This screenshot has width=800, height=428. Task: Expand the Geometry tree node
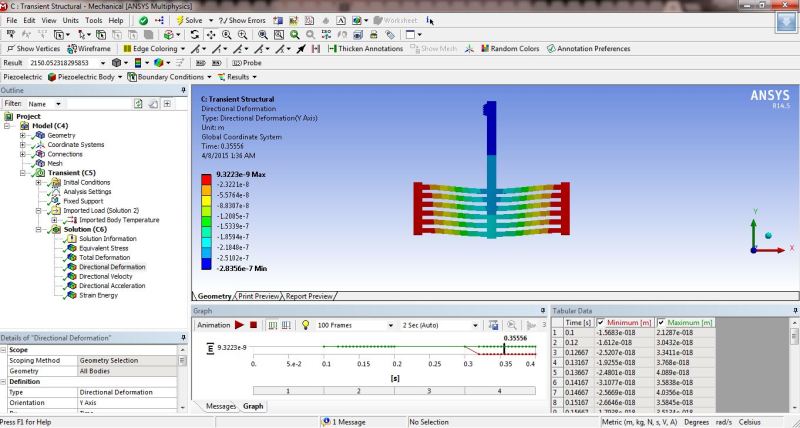[x=22, y=135]
